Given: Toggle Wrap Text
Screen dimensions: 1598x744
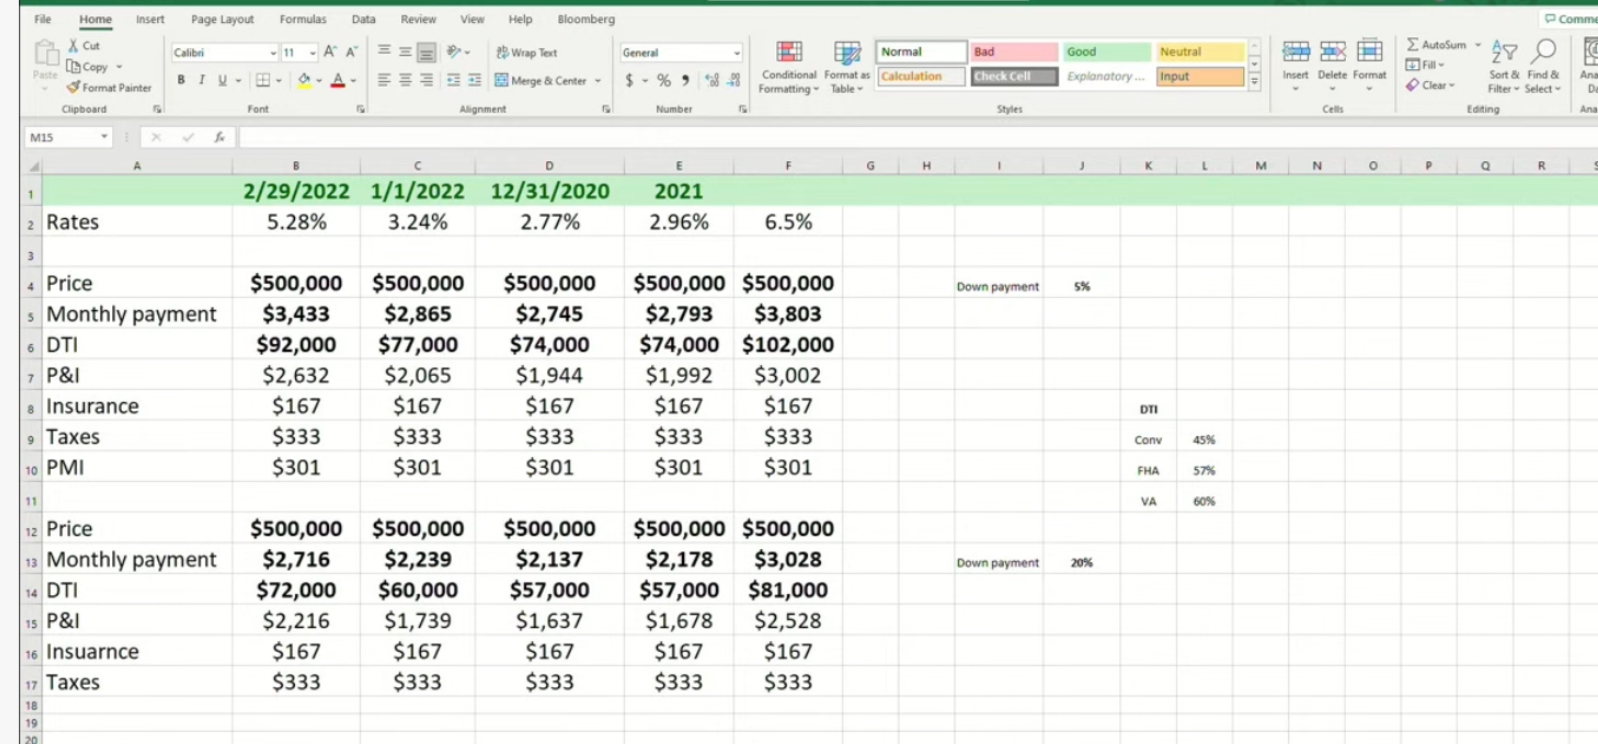Looking at the screenshot, I should pyautogui.click(x=527, y=52).
